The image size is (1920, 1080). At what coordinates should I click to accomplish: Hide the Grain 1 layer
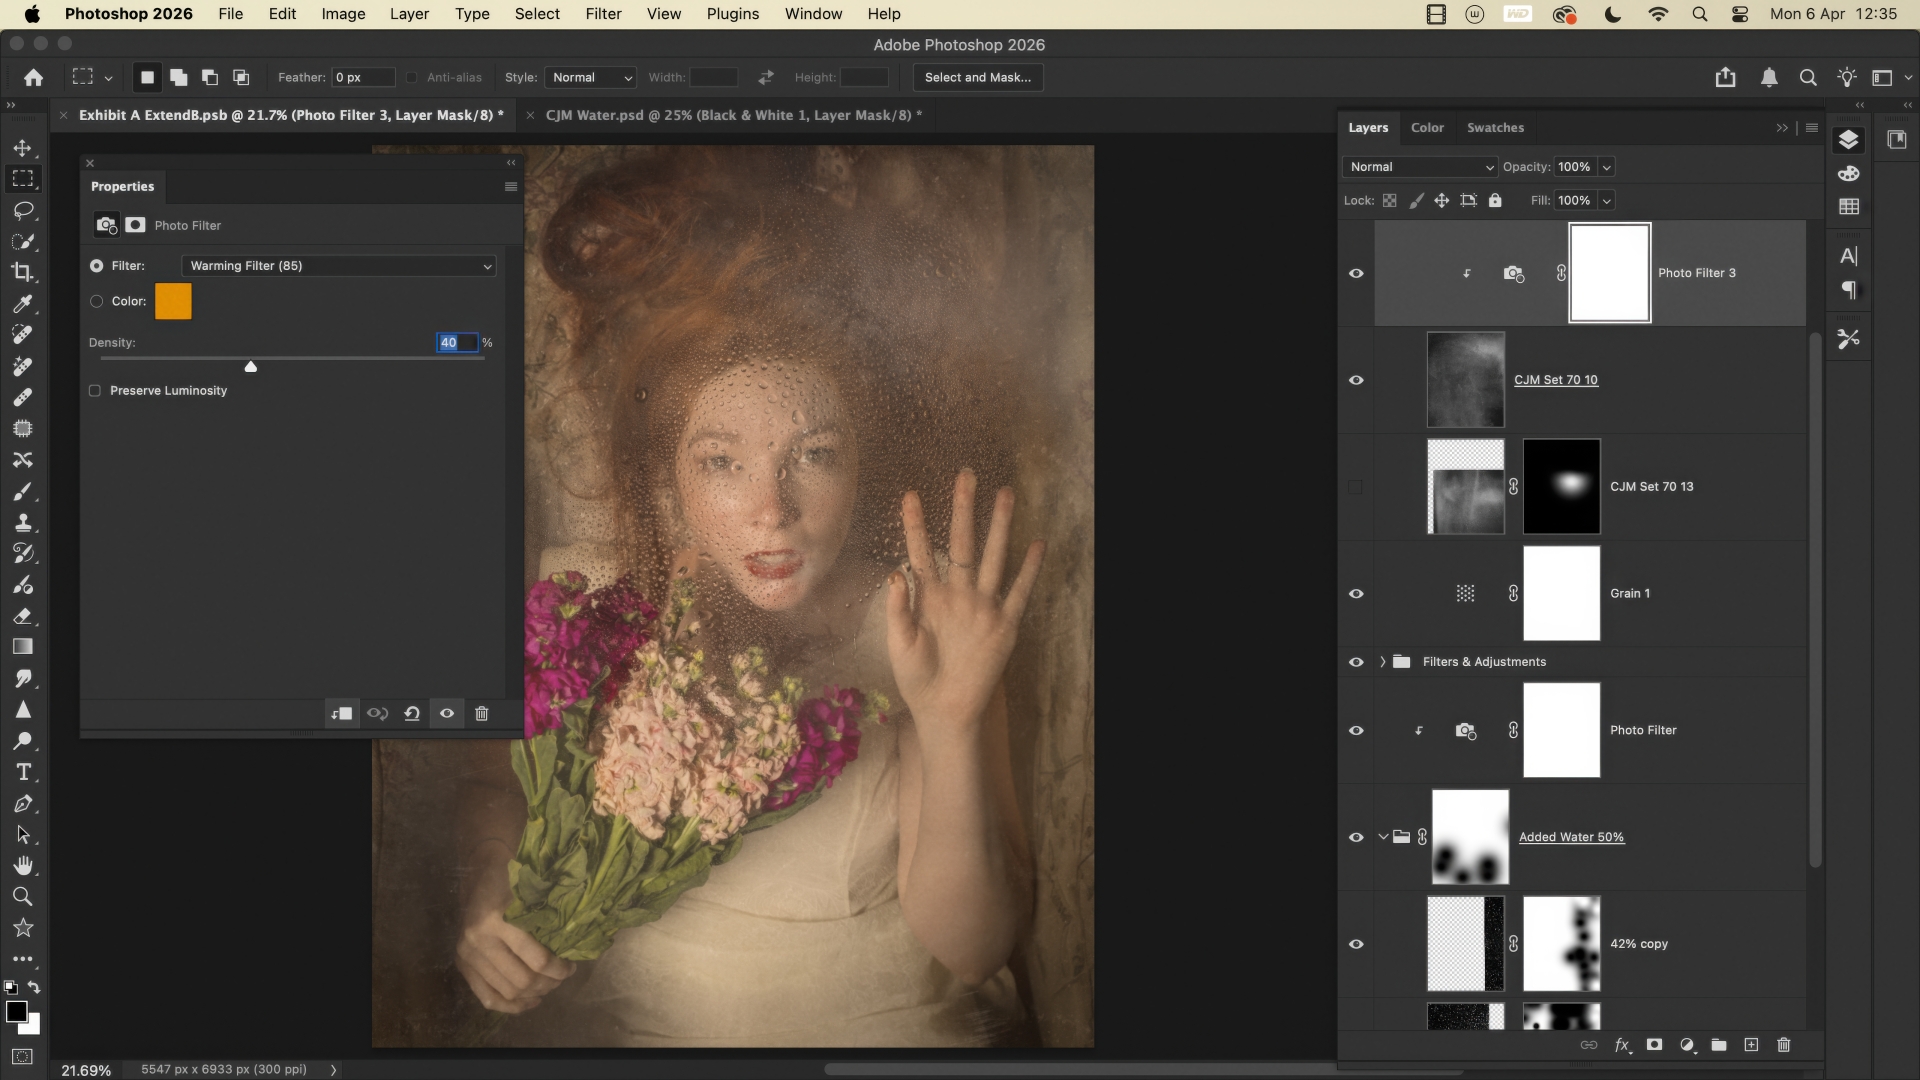click(1356, 594)
